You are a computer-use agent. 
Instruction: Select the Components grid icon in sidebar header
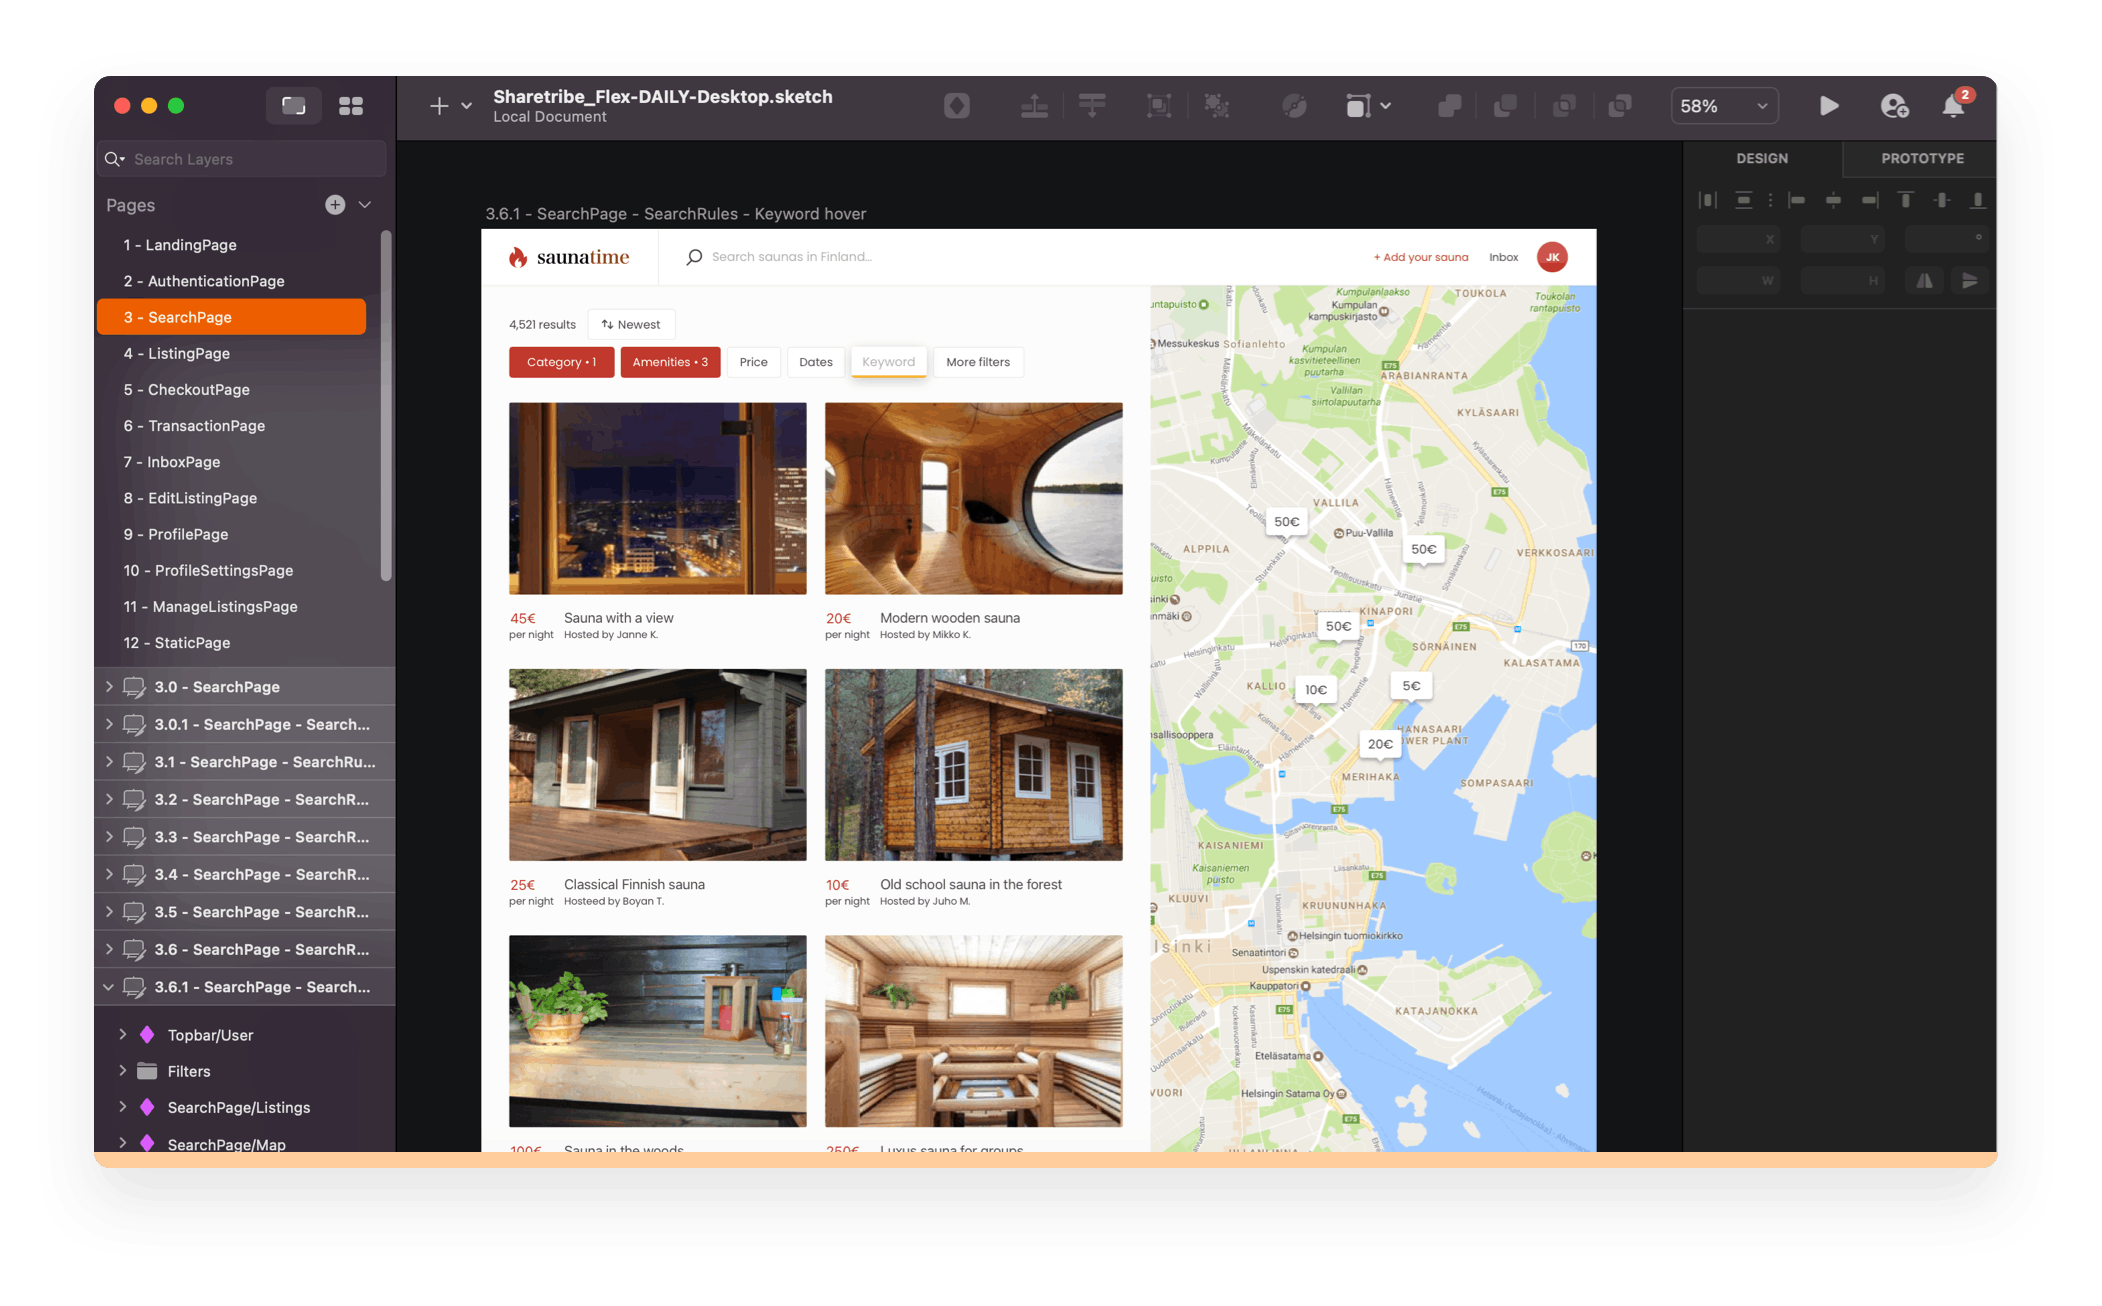tap(351, 105)
